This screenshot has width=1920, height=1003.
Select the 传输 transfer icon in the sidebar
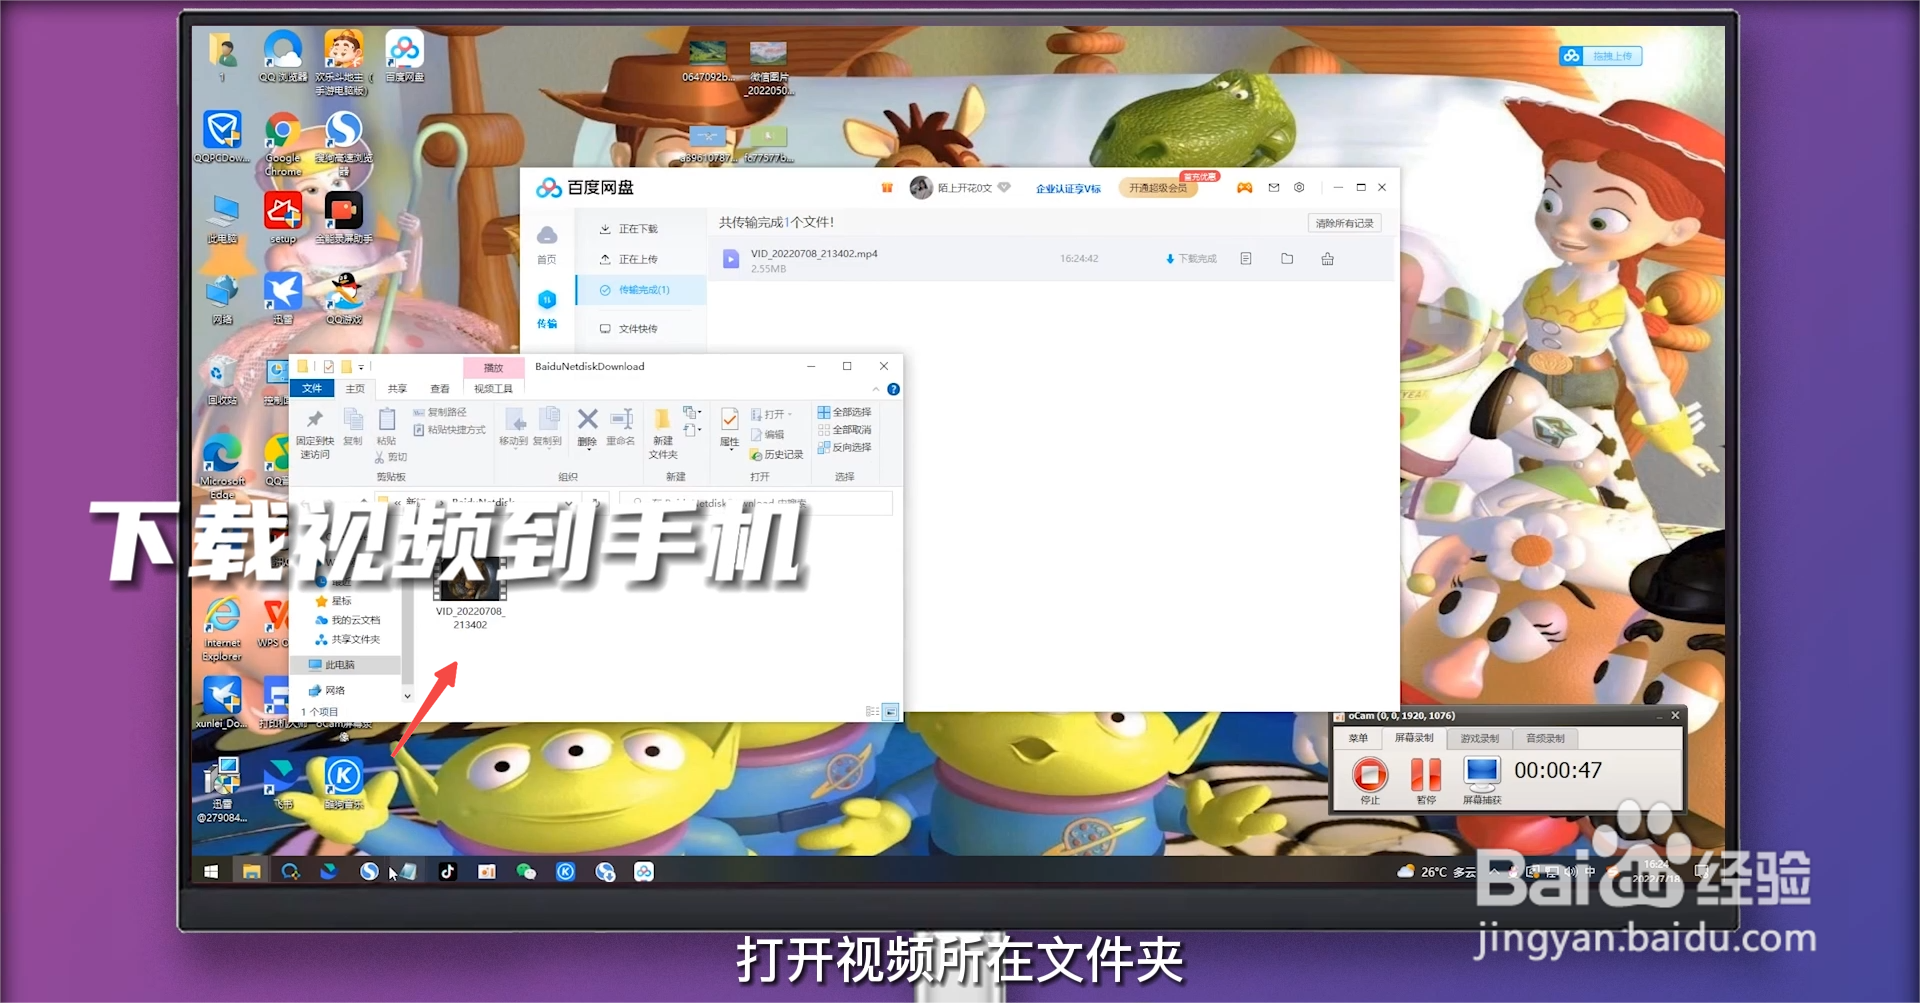tap(547, 308)
